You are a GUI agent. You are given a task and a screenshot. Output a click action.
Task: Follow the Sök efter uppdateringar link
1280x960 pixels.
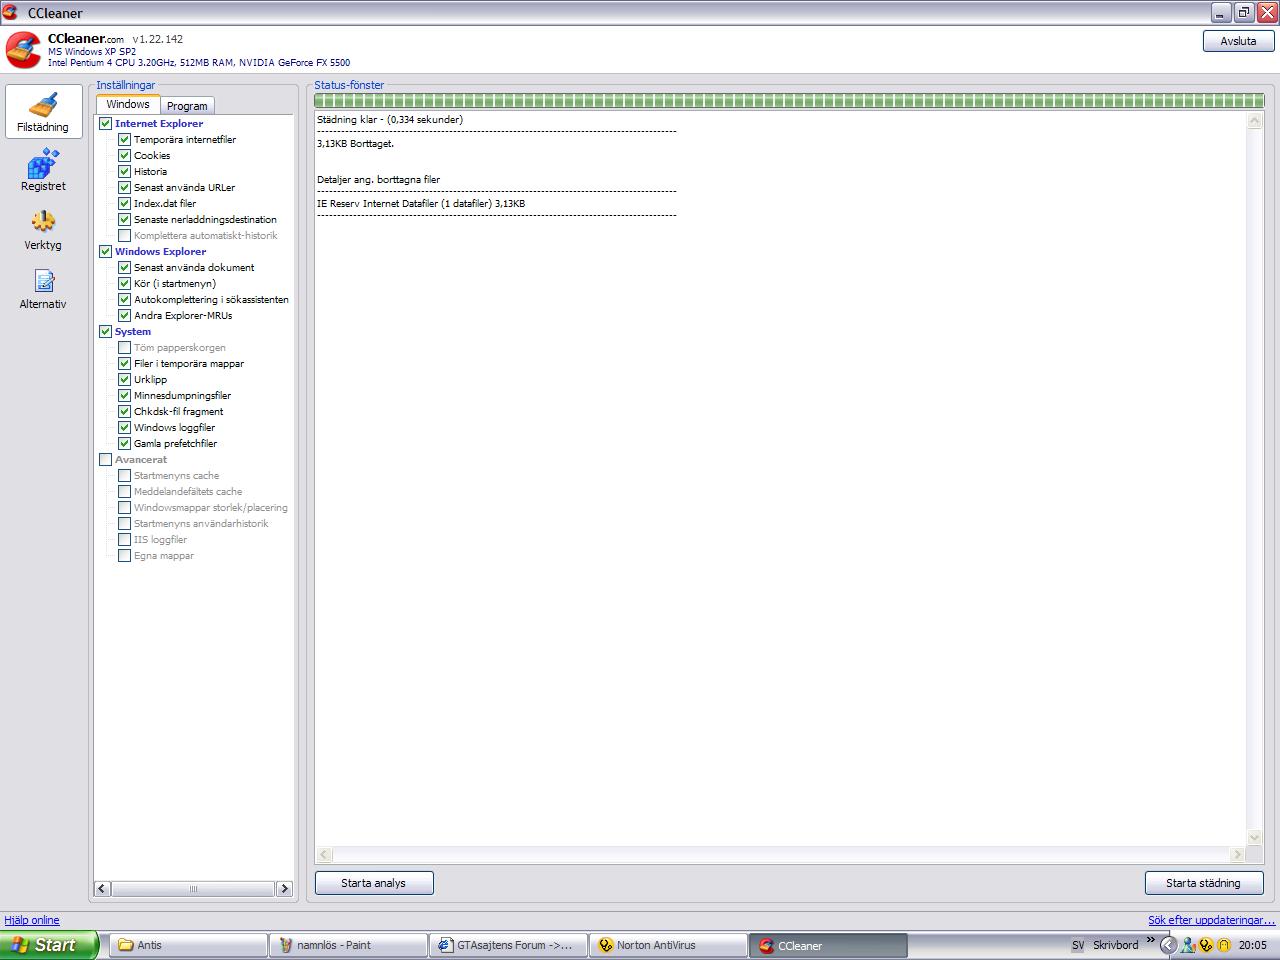pos(1211,920)
